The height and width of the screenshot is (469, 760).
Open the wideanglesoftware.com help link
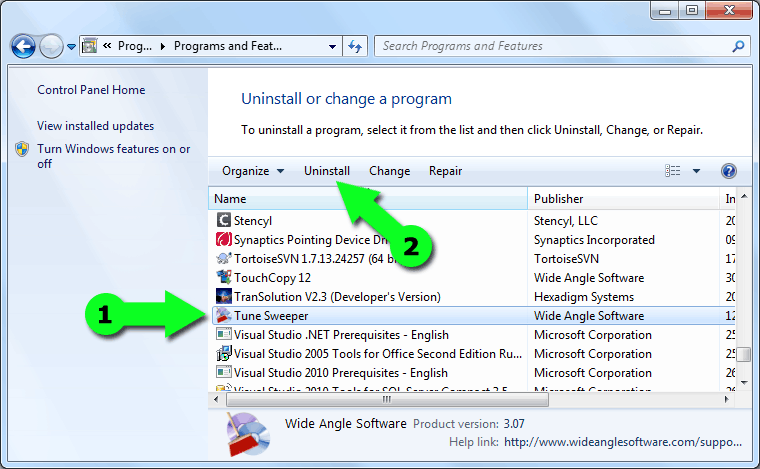point(623,442)
